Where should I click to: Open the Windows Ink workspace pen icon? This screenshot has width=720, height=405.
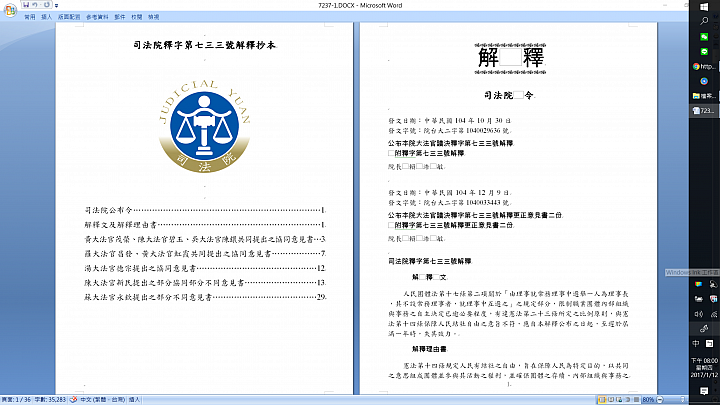click(704, 329)
